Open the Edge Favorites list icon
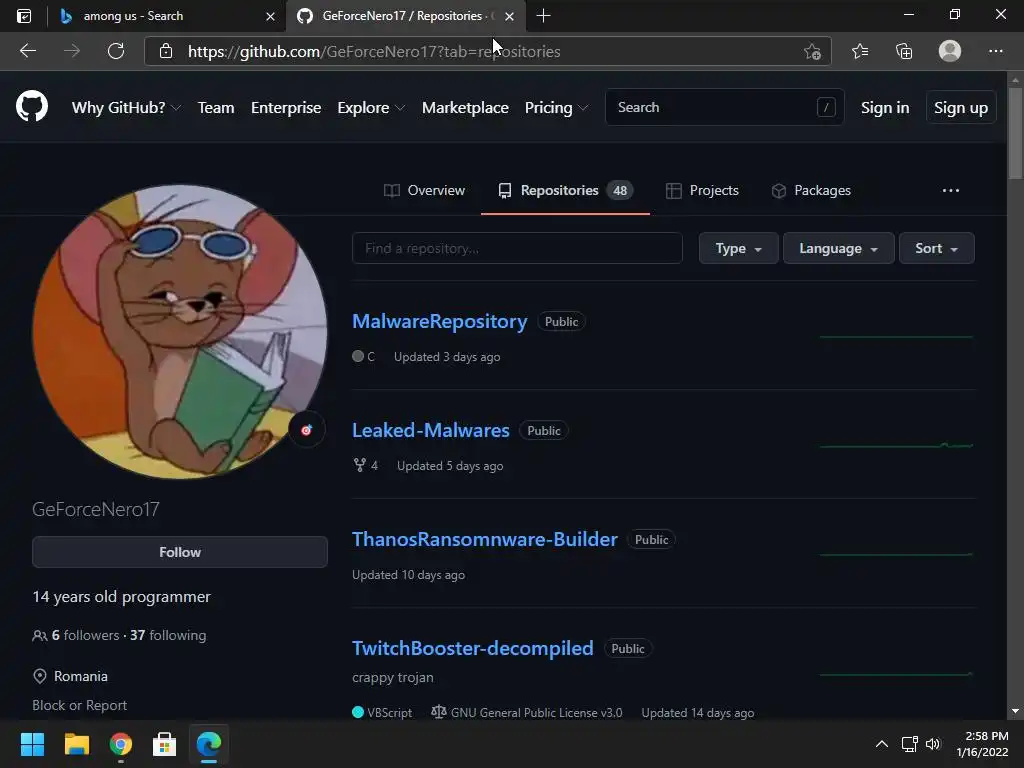 pyautogui.click(x=860, y=51)
